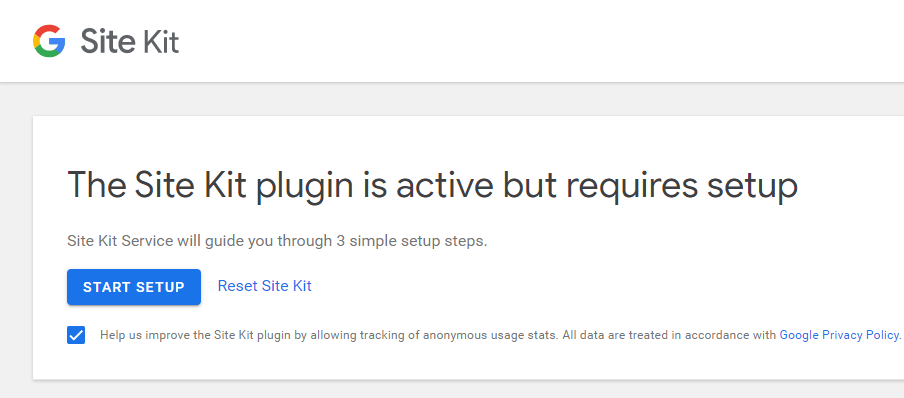Open the Reset Site Kit link

pos(265,286)
